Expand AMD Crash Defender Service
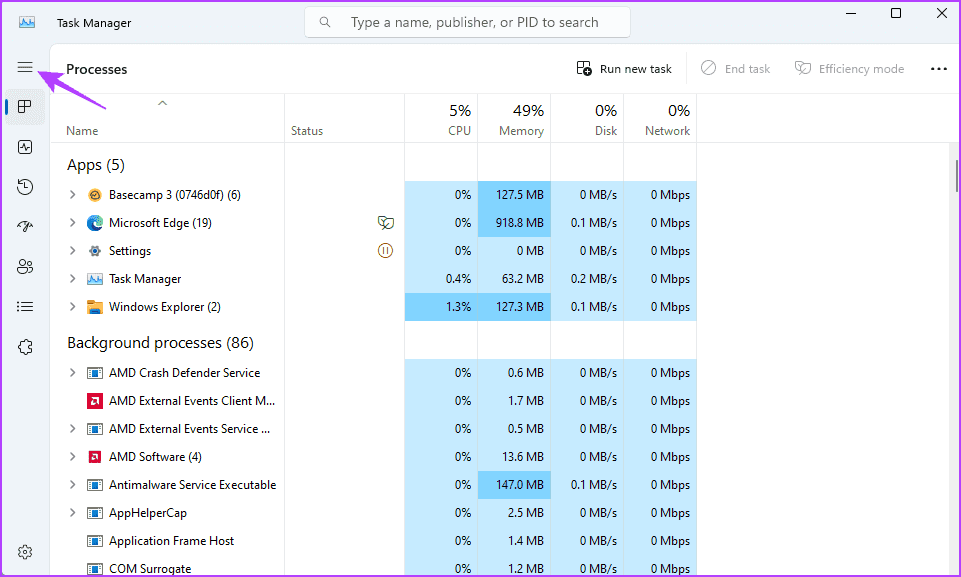Viewport: 961px width, 577px height. pyautogui.click(x=72, y=373)
